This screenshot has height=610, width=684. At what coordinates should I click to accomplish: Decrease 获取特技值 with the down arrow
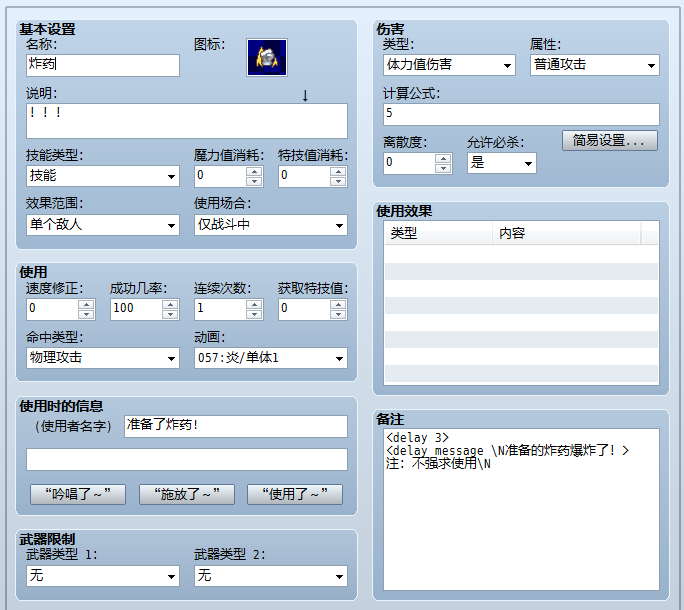point(338,314)
